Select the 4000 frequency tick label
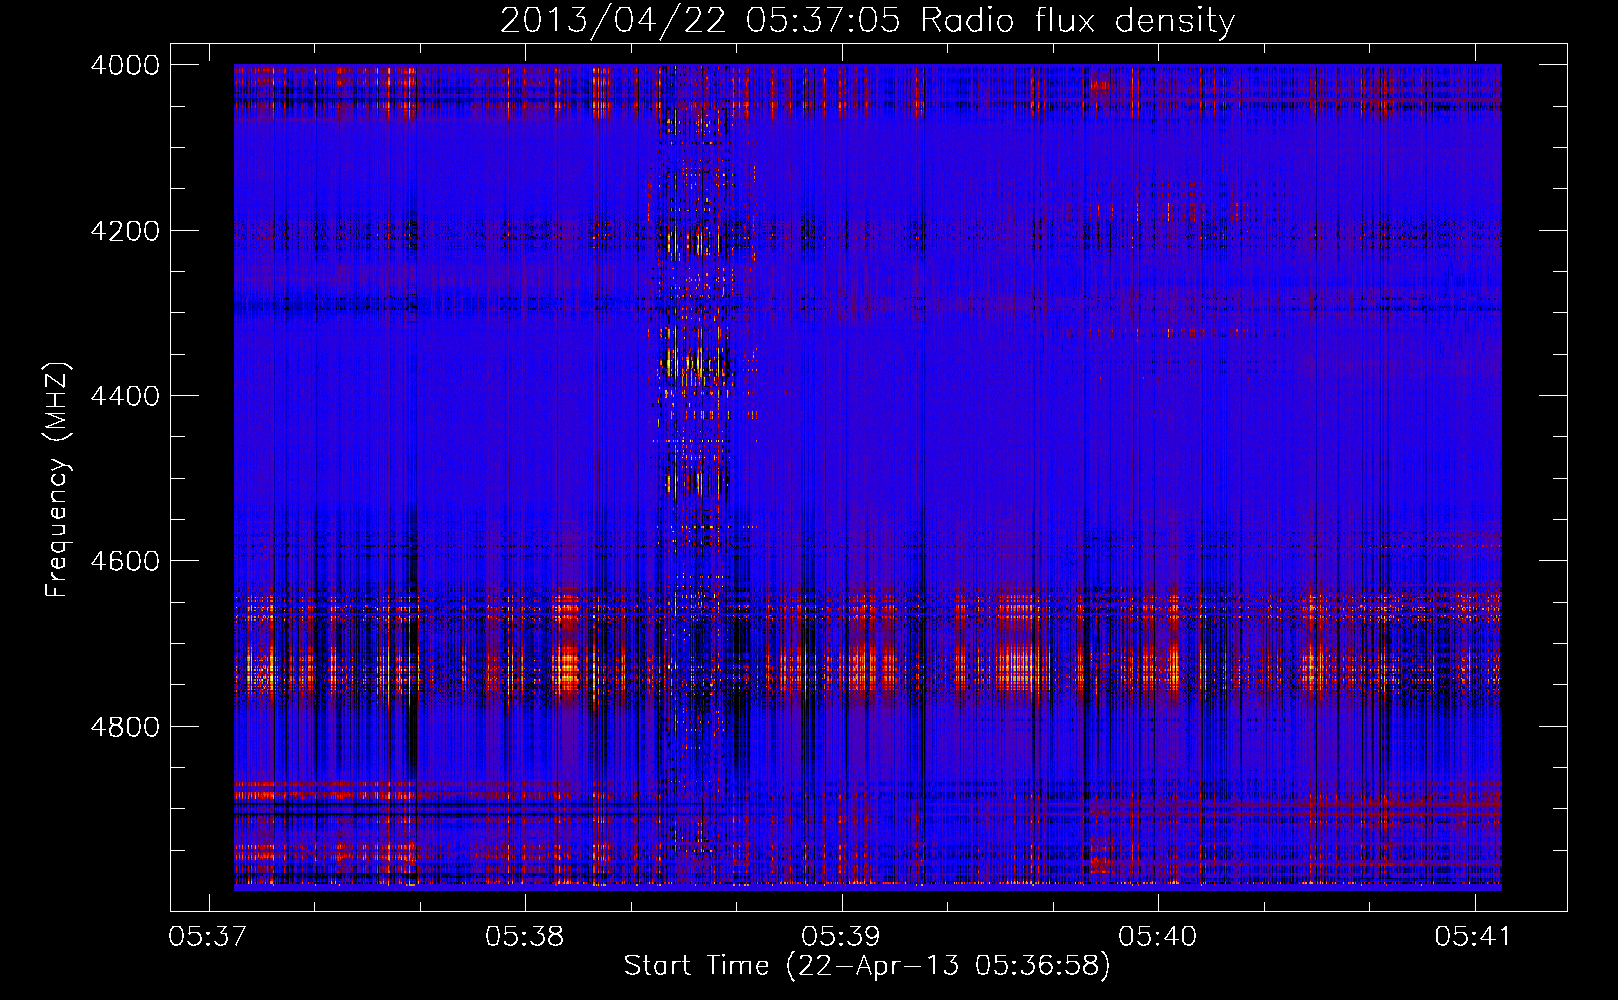This screenshot has height=1000, width=1618. click(x=125, y=65)
